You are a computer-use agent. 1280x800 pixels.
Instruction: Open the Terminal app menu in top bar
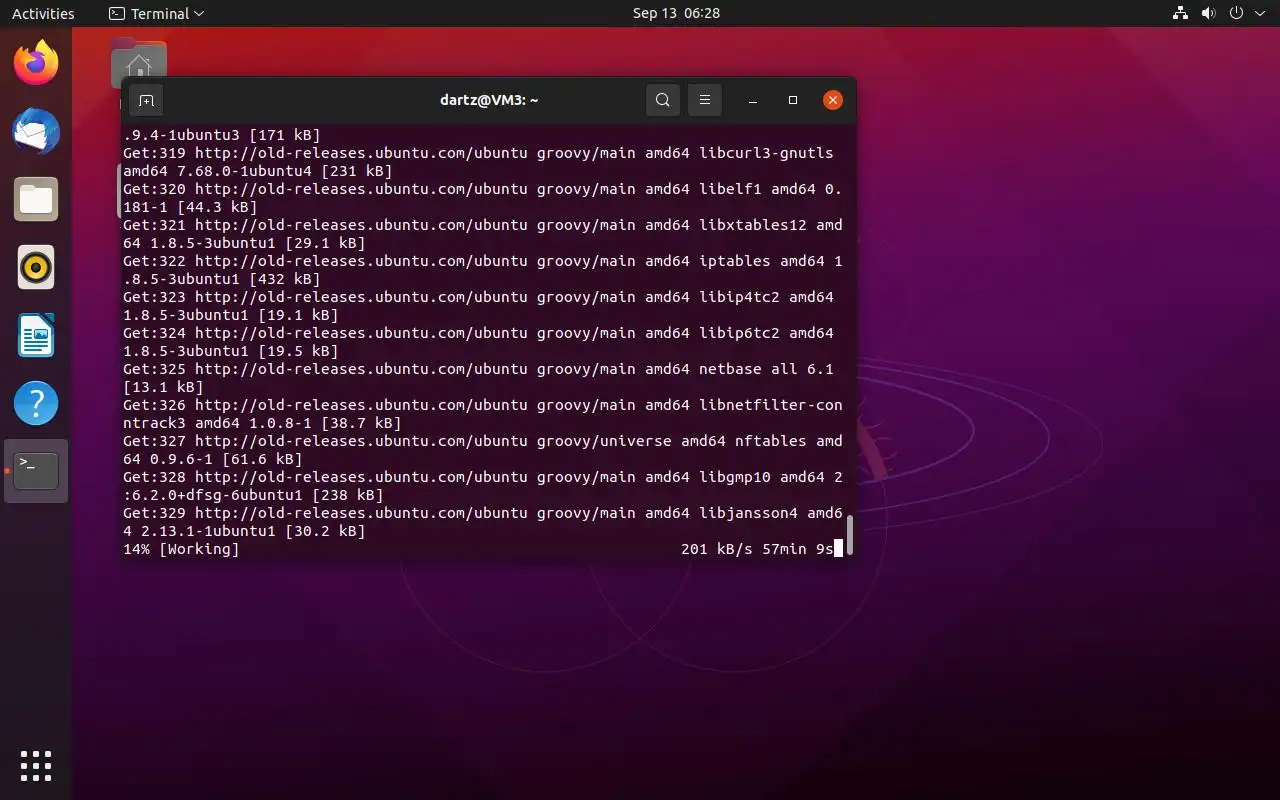tap(156, 13)
